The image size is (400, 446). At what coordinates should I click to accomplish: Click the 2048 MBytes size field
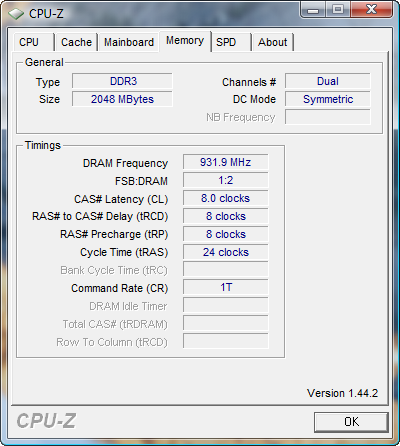point(122,99)
